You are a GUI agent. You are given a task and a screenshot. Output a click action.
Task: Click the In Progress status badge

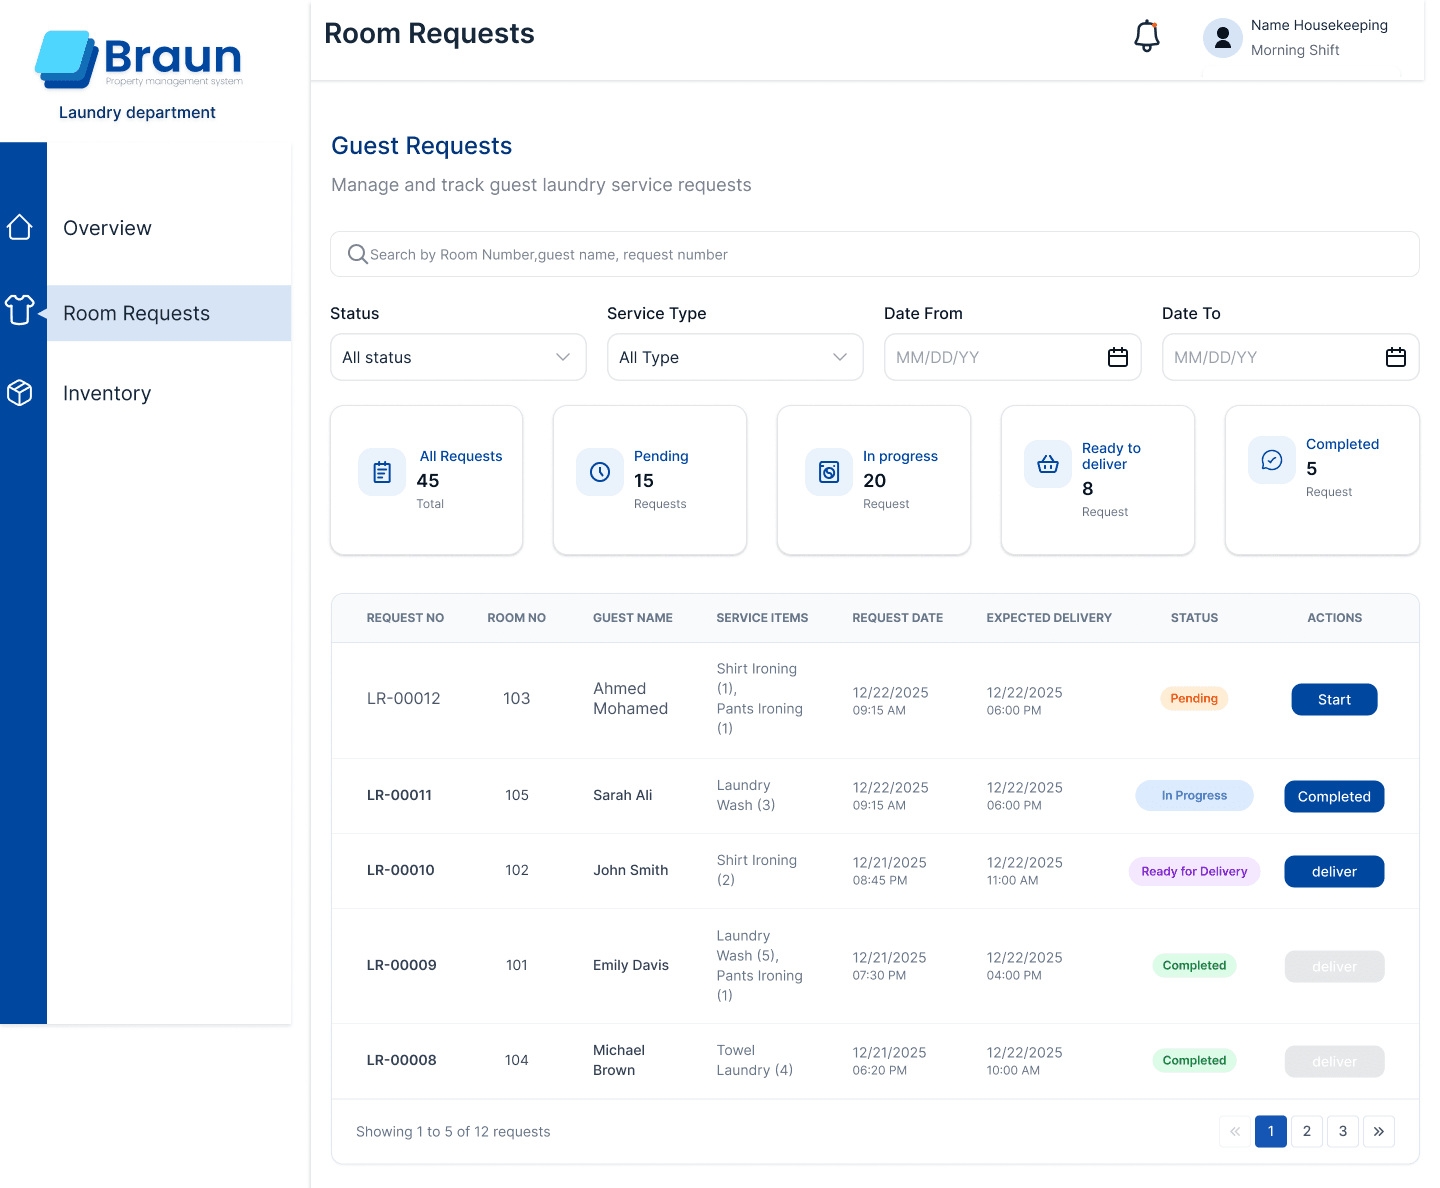(1194, 795)
